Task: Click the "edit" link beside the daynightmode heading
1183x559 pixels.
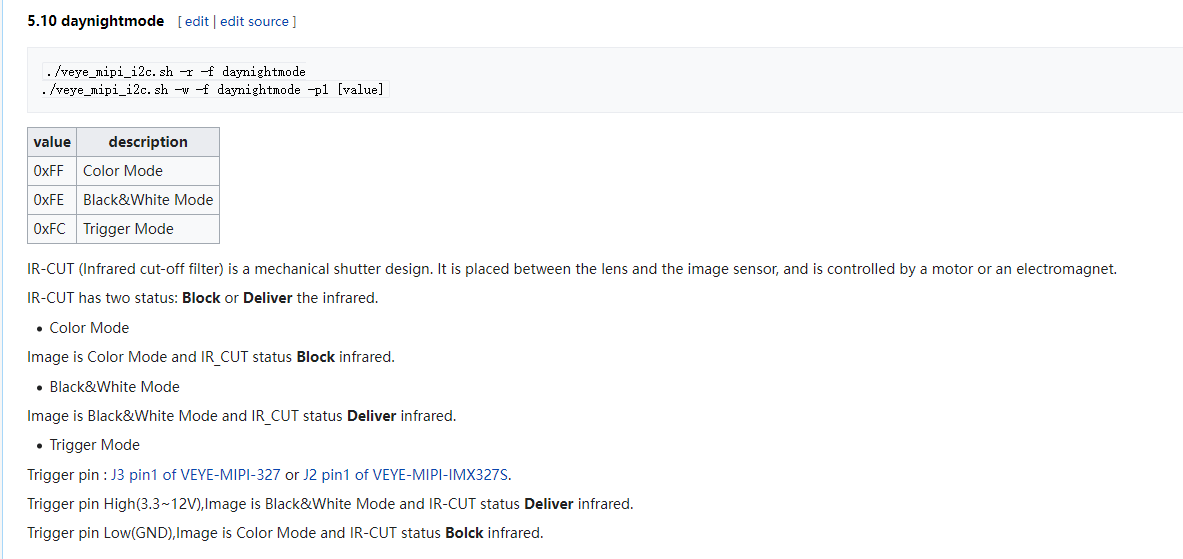Action: [196, 21]
